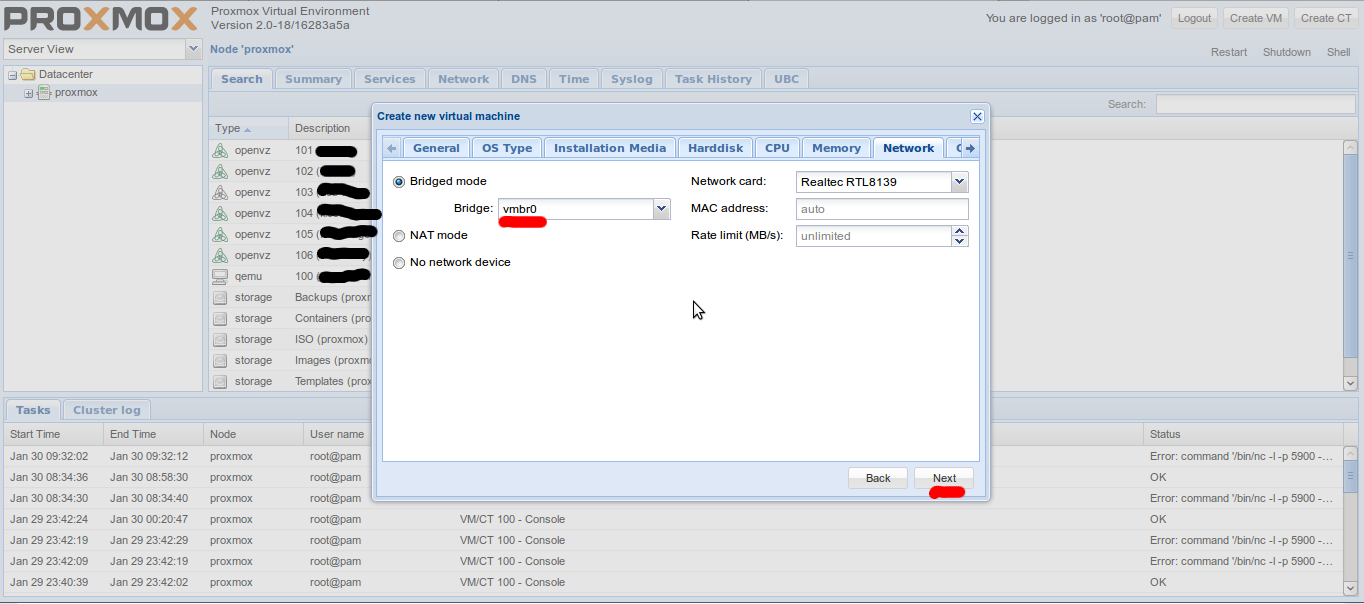Image resolution: width=1364 pixels, height=604 pixels.
Task: Open the Cluster log tab
Action: point(106,409)
